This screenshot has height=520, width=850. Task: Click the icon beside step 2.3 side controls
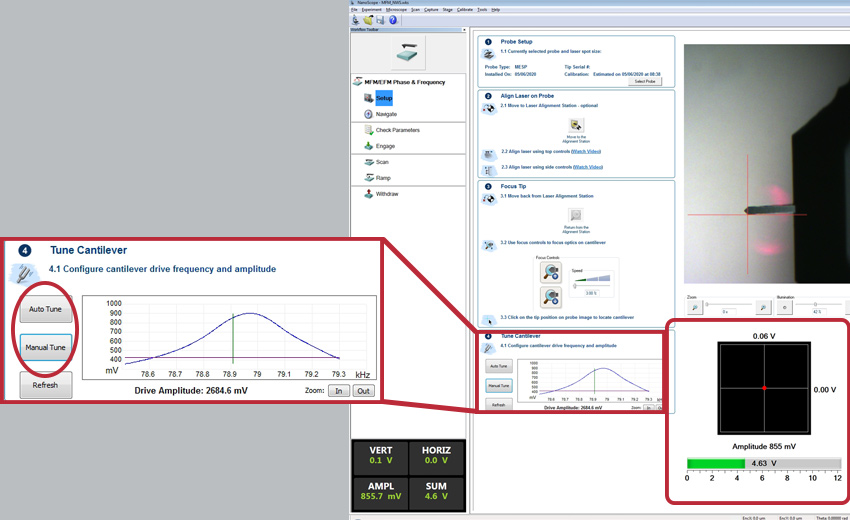[x=489, y=171]
